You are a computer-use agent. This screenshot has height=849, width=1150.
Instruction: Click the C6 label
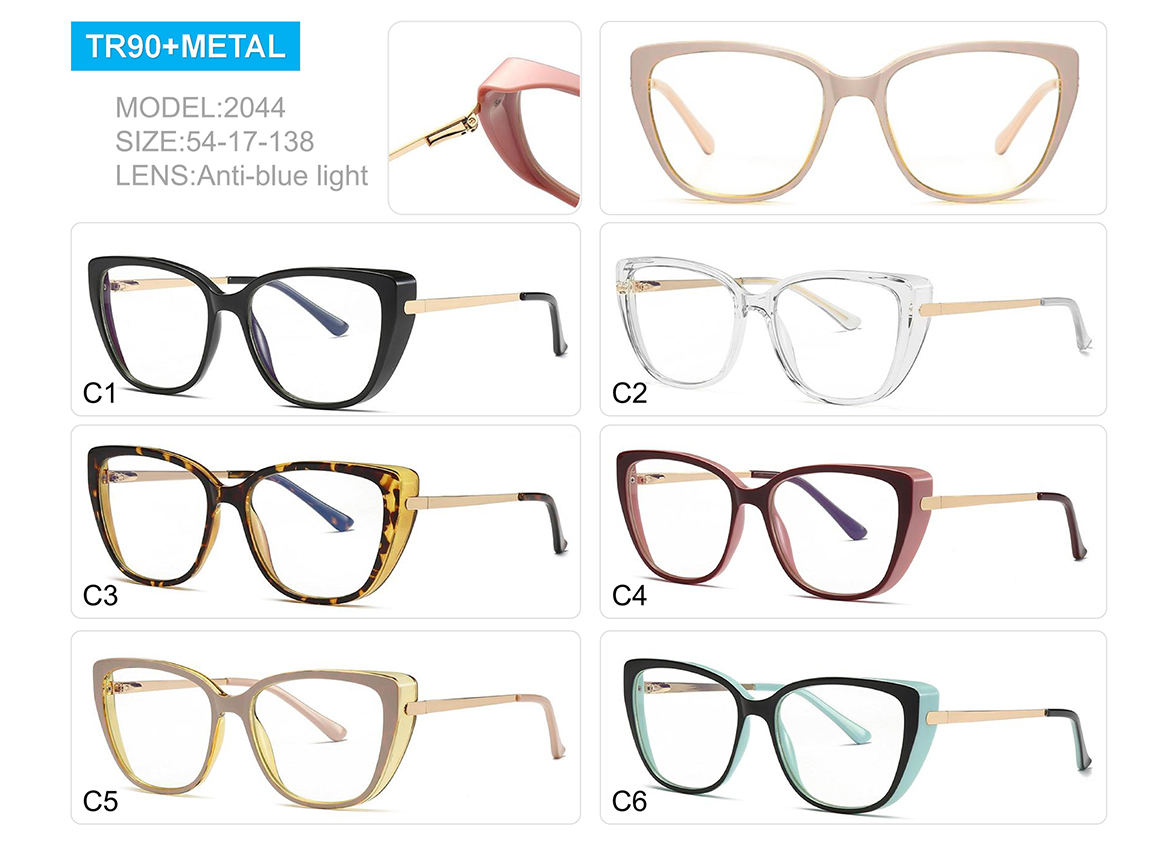(x=629, y=801)
